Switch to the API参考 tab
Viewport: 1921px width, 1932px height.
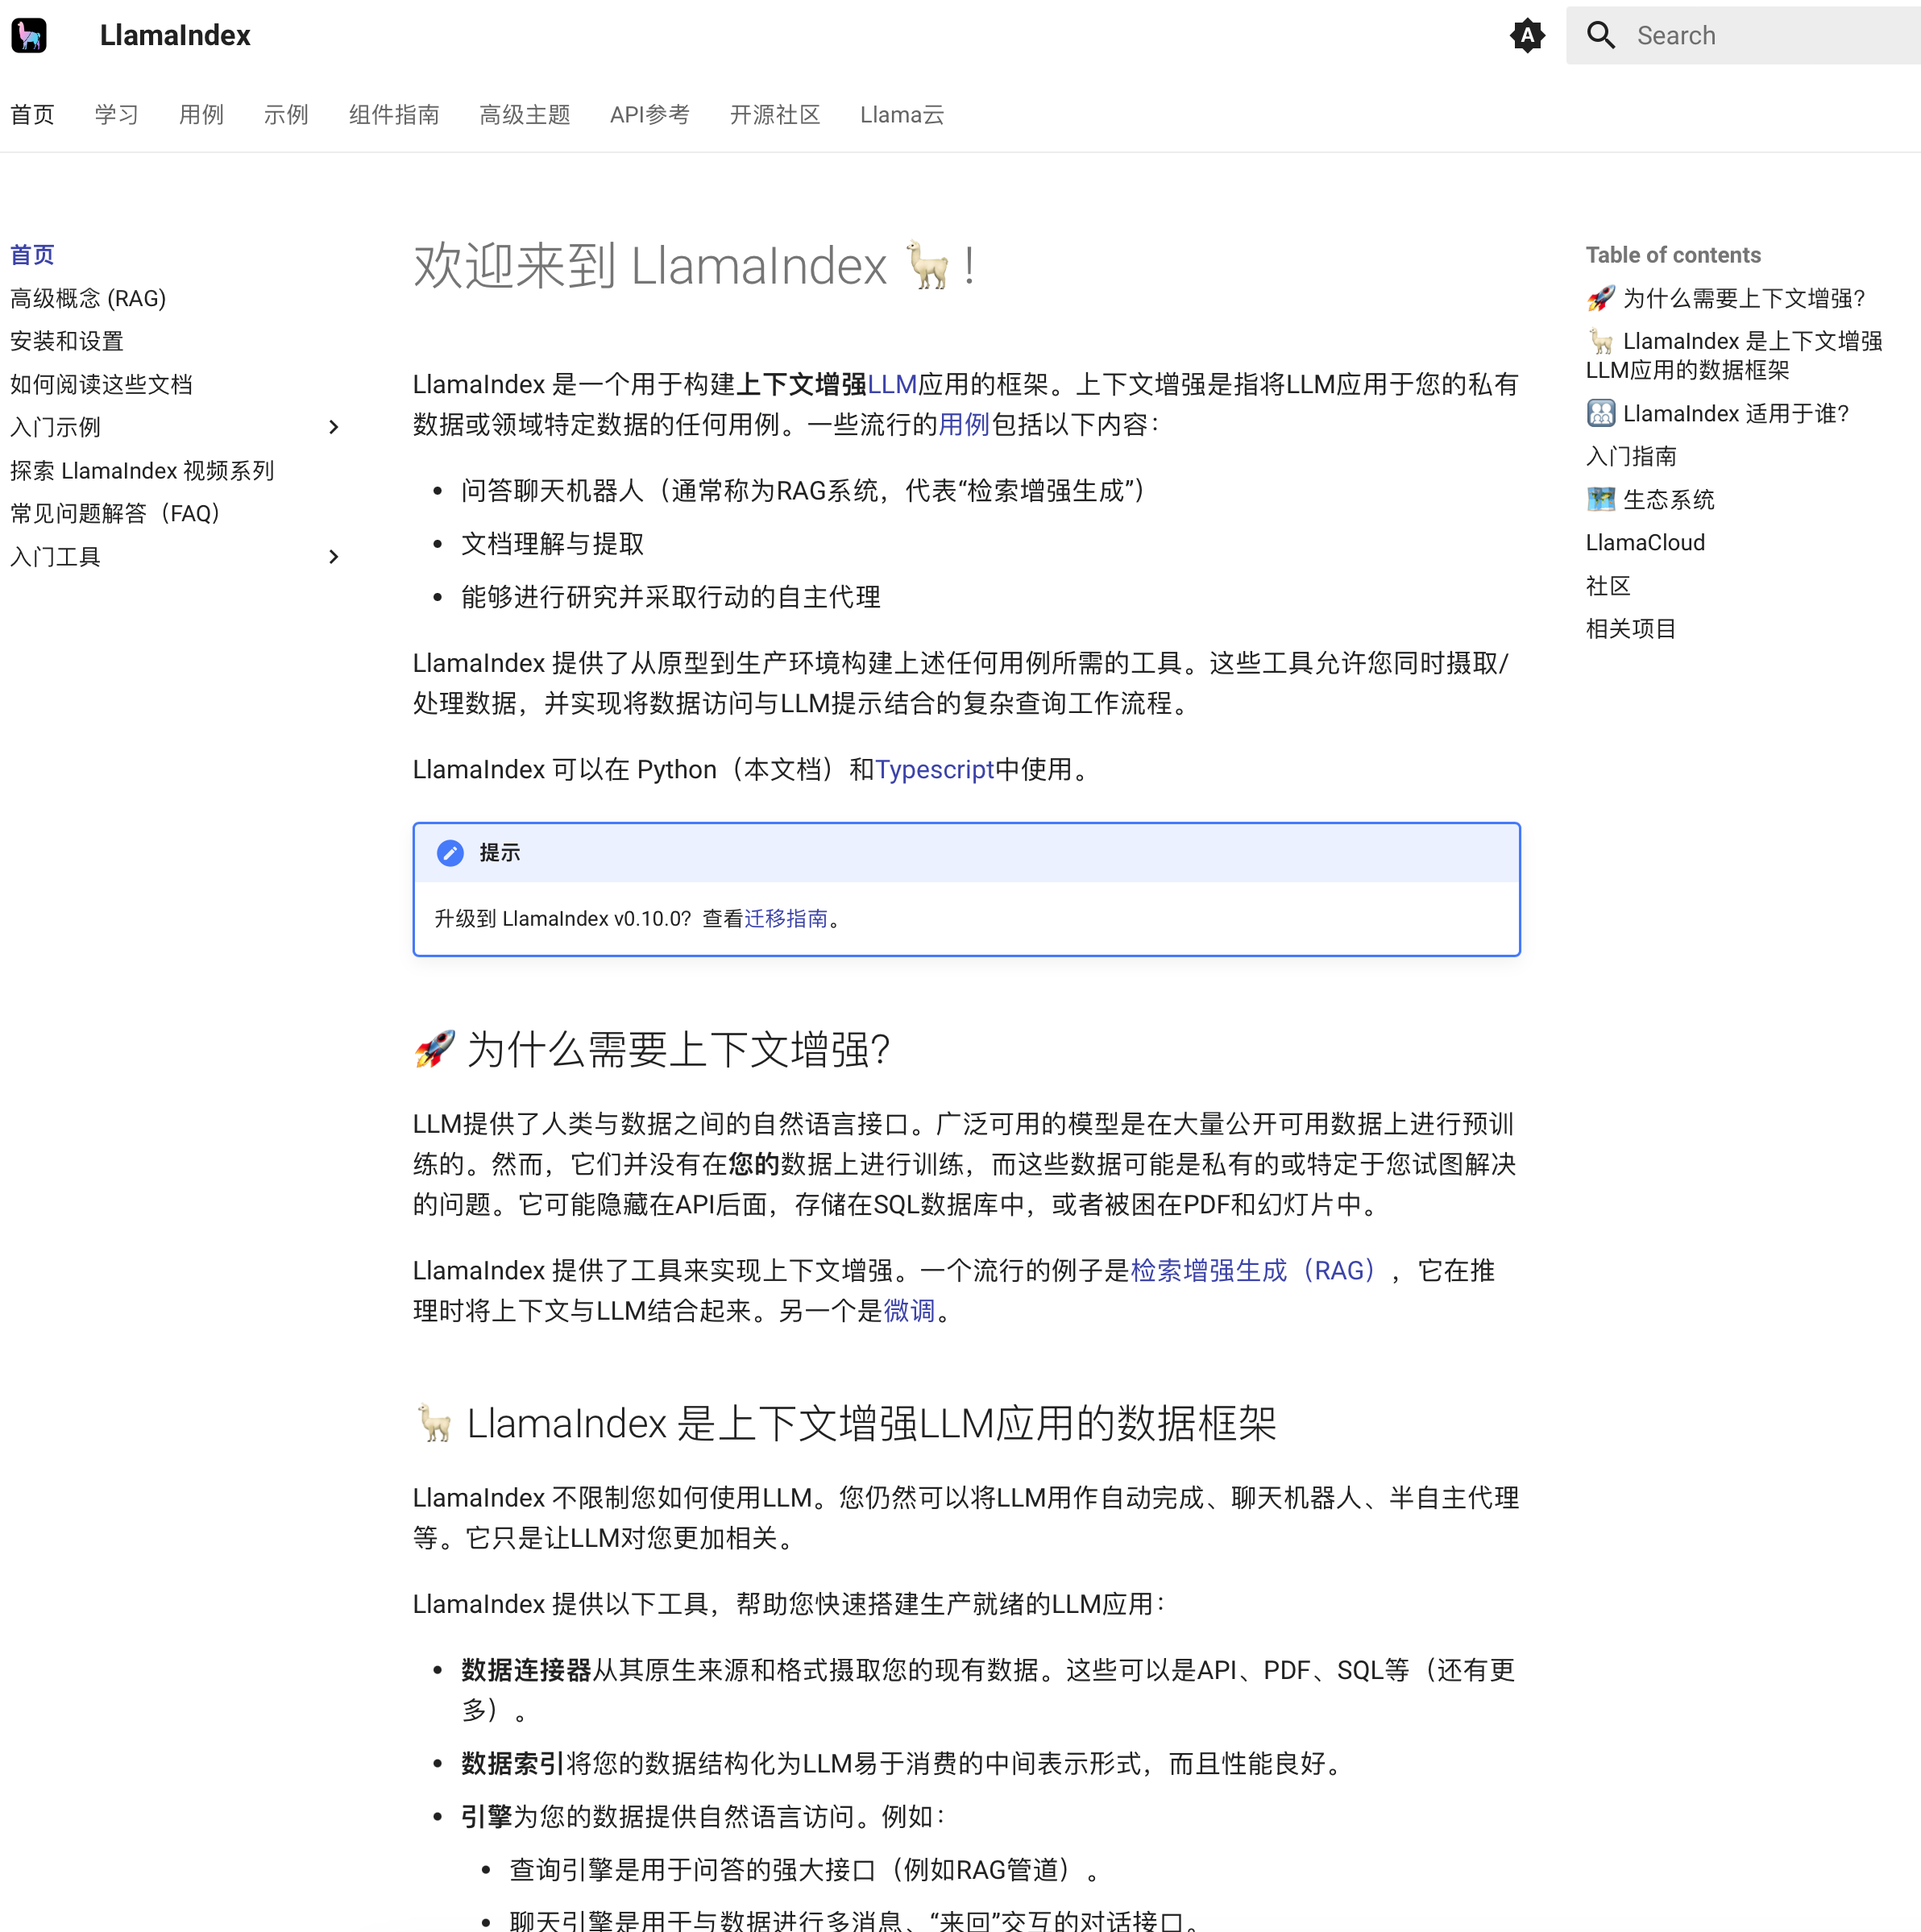pos(649,115)
